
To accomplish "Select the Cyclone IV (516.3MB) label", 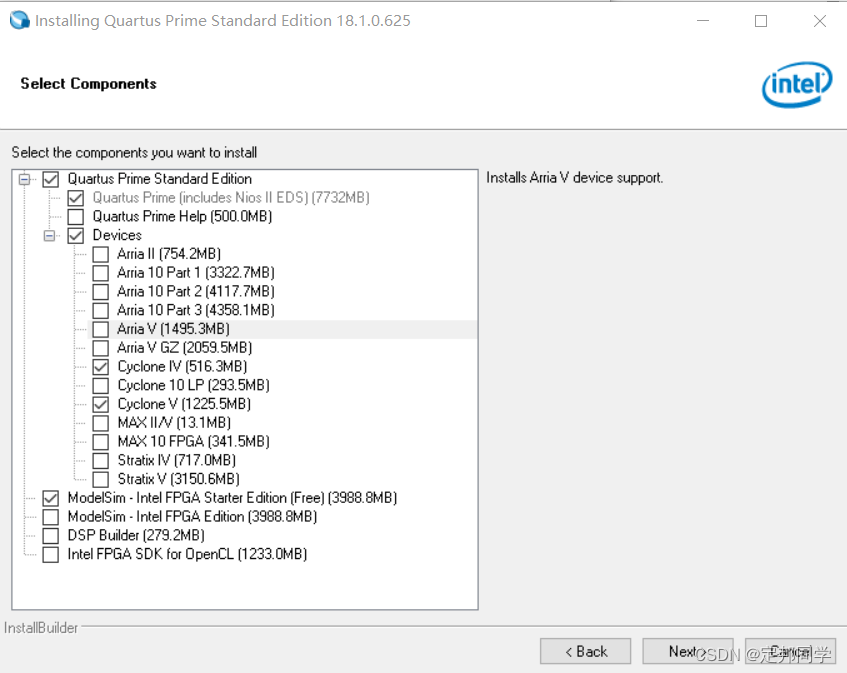I will point(182,367).
